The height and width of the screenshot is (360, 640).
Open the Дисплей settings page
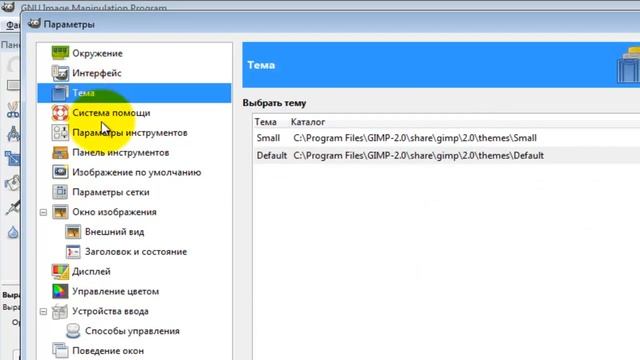(x=91, y=271)
